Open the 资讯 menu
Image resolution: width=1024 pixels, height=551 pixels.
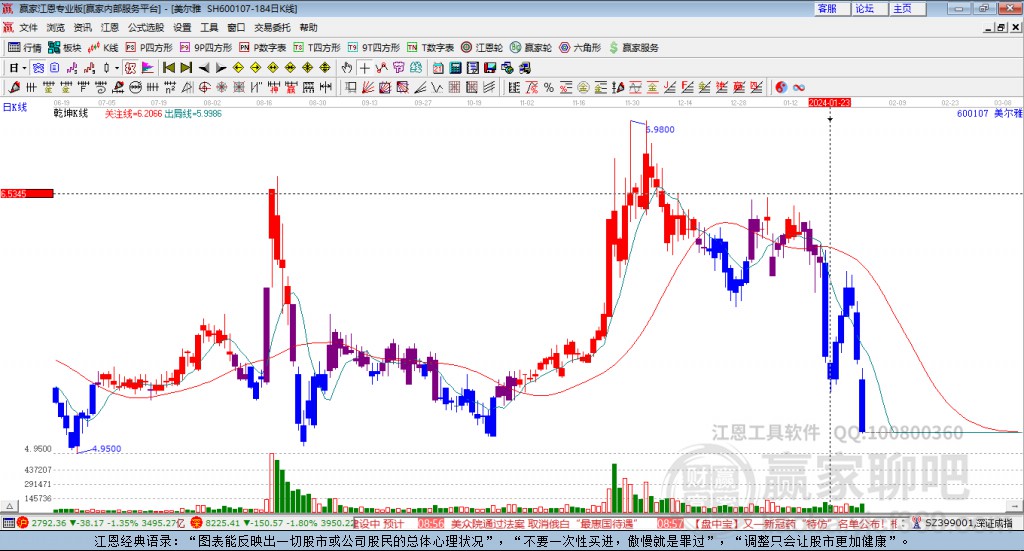coord(82,27)
